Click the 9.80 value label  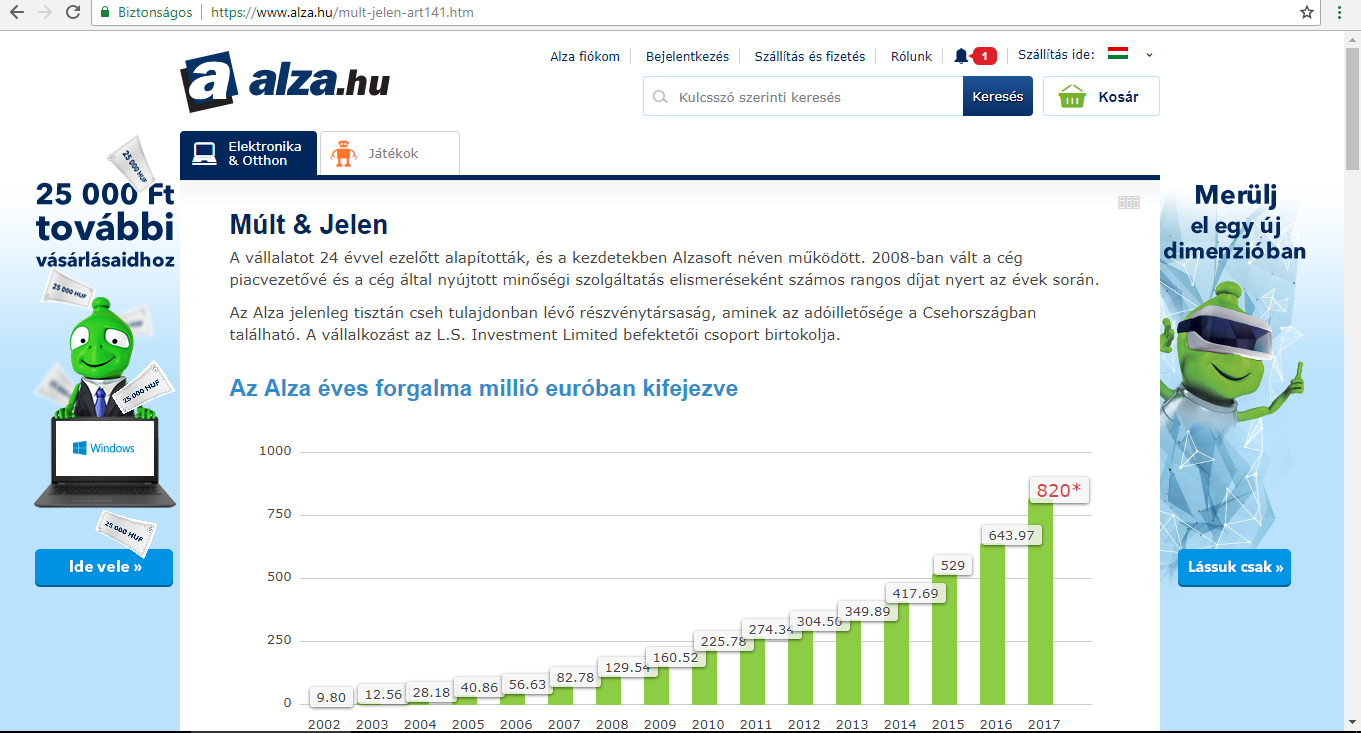point(331,697)
